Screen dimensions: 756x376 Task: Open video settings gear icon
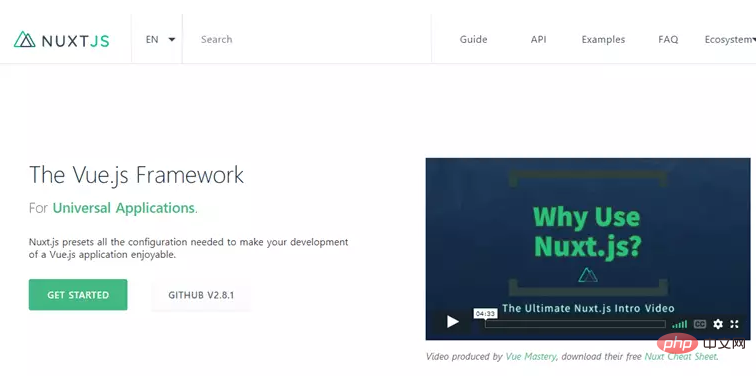[x=718, y=324]
